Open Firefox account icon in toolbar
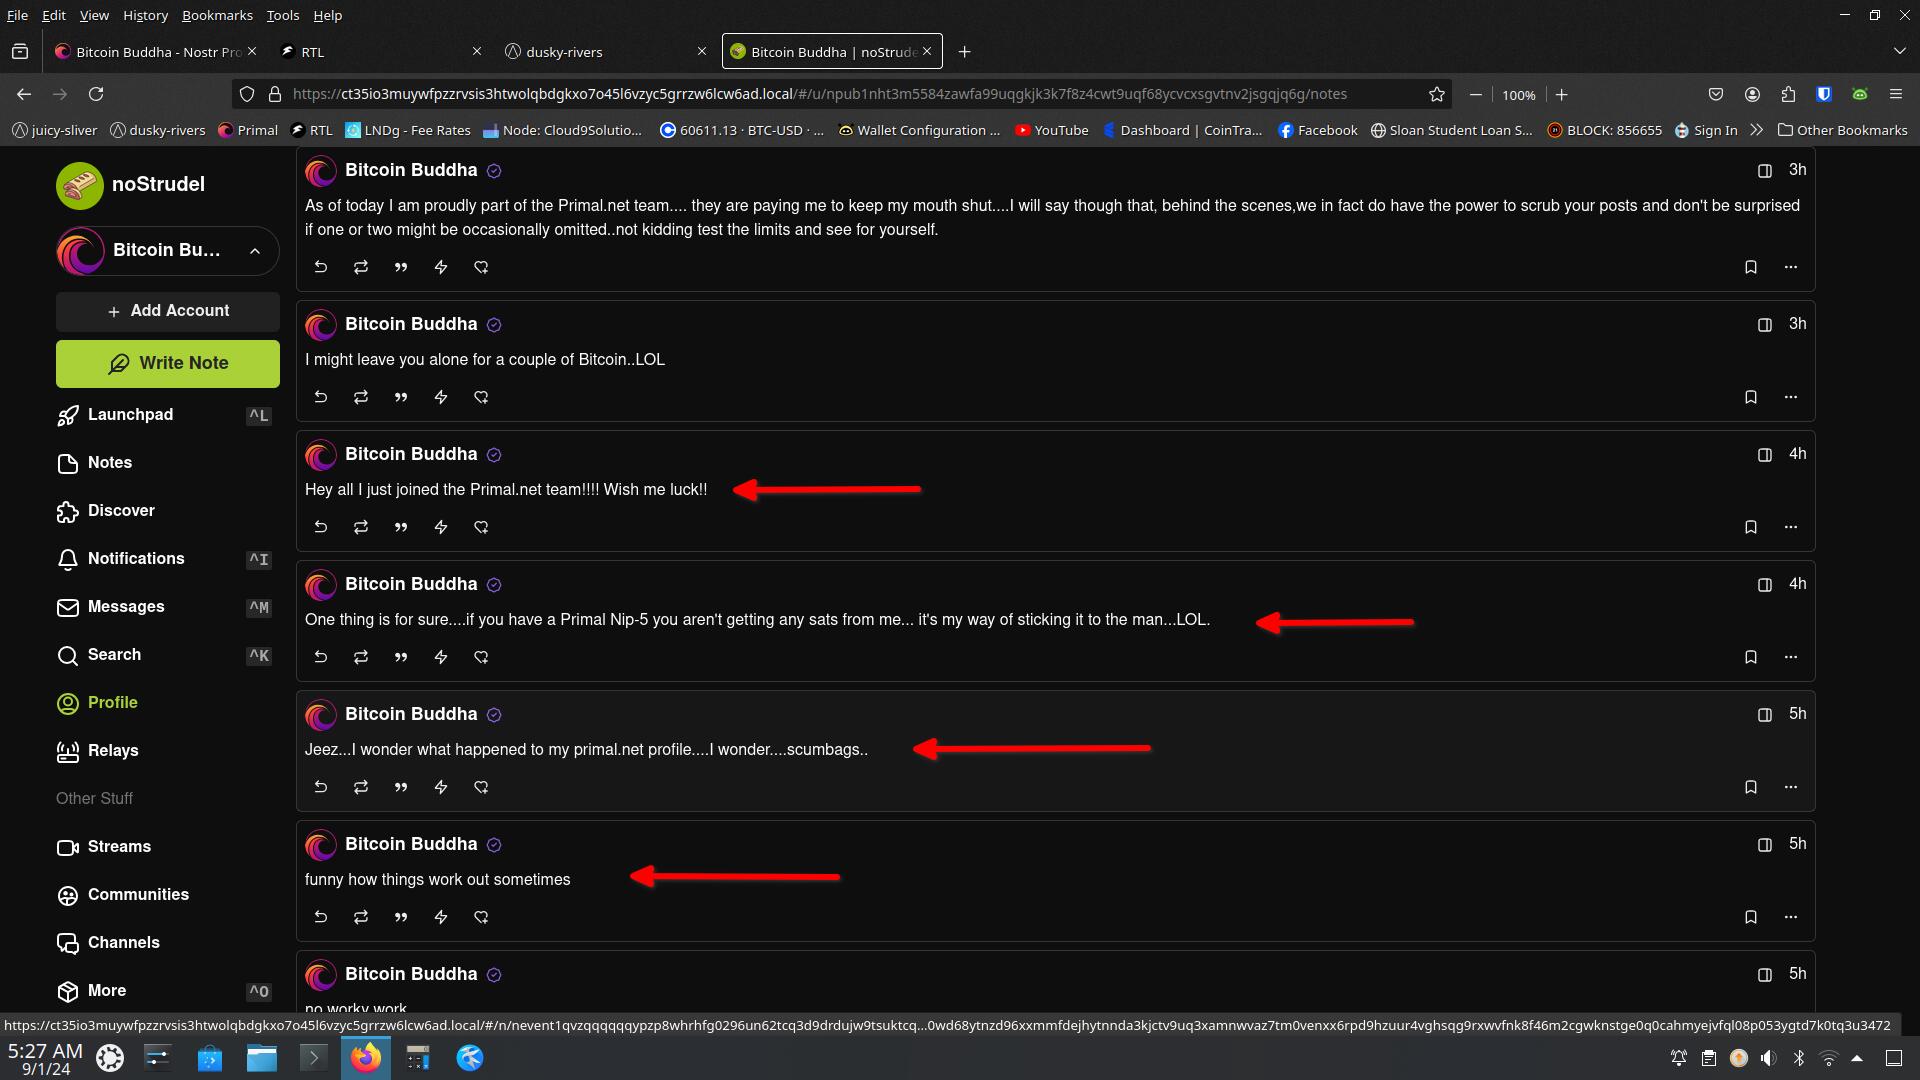Image resolution: width=1920 pixels, height=1080 pixels. (x=1752, y=94)
